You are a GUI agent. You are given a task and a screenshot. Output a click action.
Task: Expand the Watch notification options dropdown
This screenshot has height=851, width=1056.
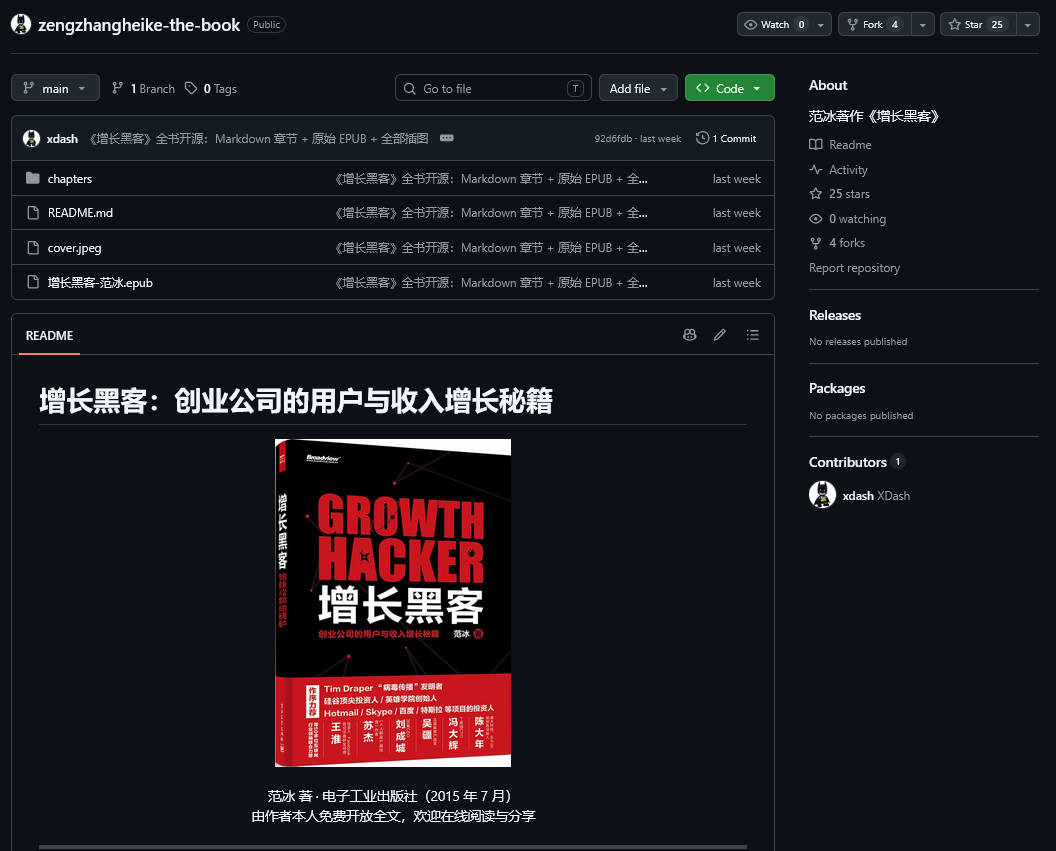[821, 24]
